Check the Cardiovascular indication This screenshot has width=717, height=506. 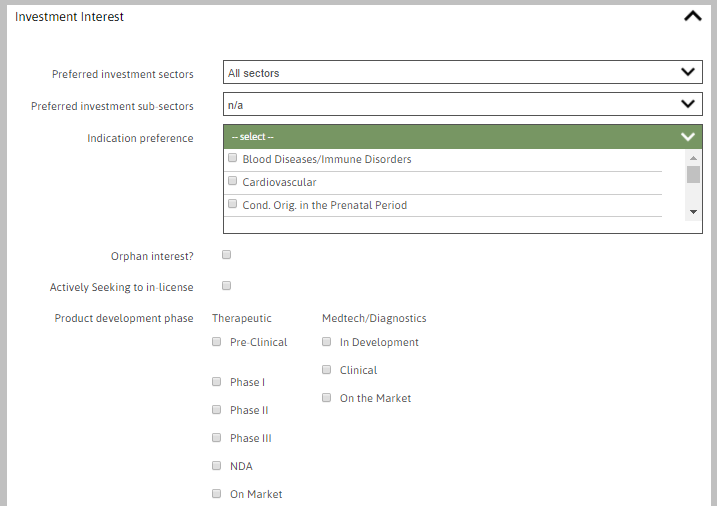(233, 182)
